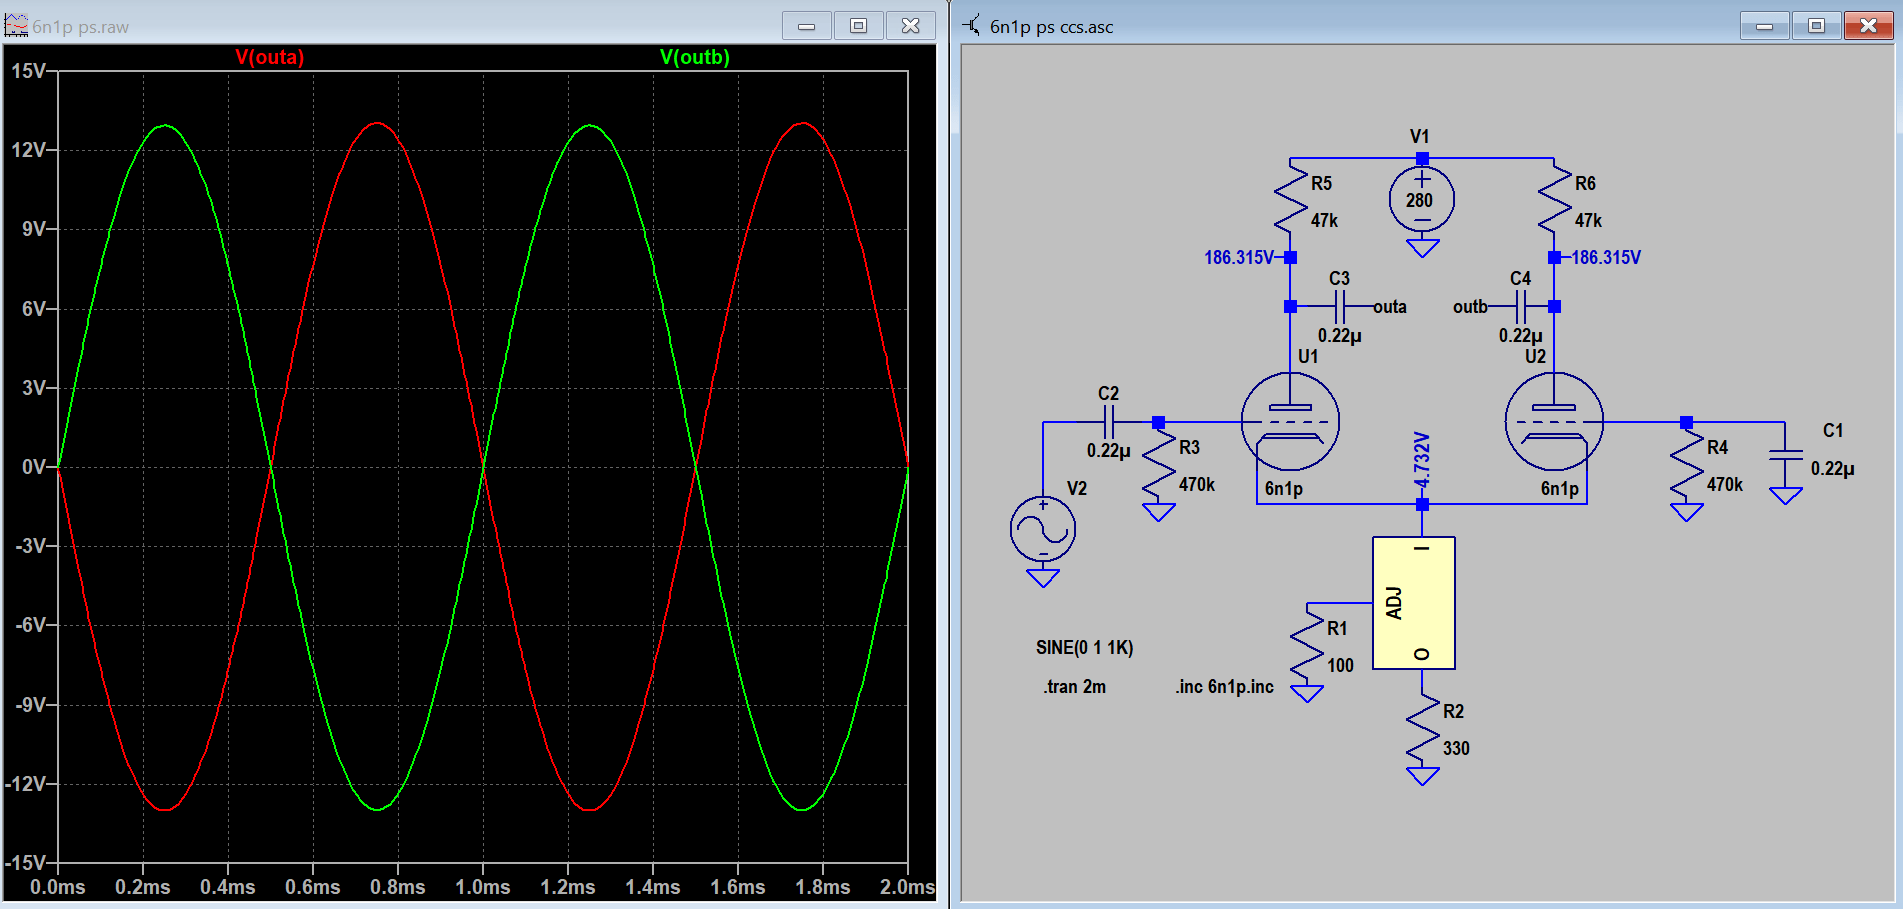Screen dimensions: 1903x909
Task: Click the -15V vertical axis label
Action: point(25,863)
